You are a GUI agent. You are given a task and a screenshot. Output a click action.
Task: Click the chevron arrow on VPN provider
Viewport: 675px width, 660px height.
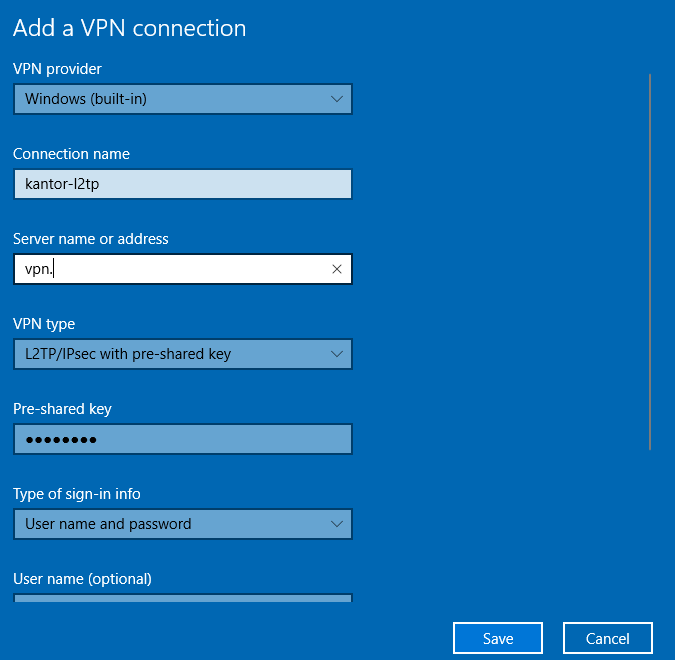pyautogui.click(x=337, y=99)
